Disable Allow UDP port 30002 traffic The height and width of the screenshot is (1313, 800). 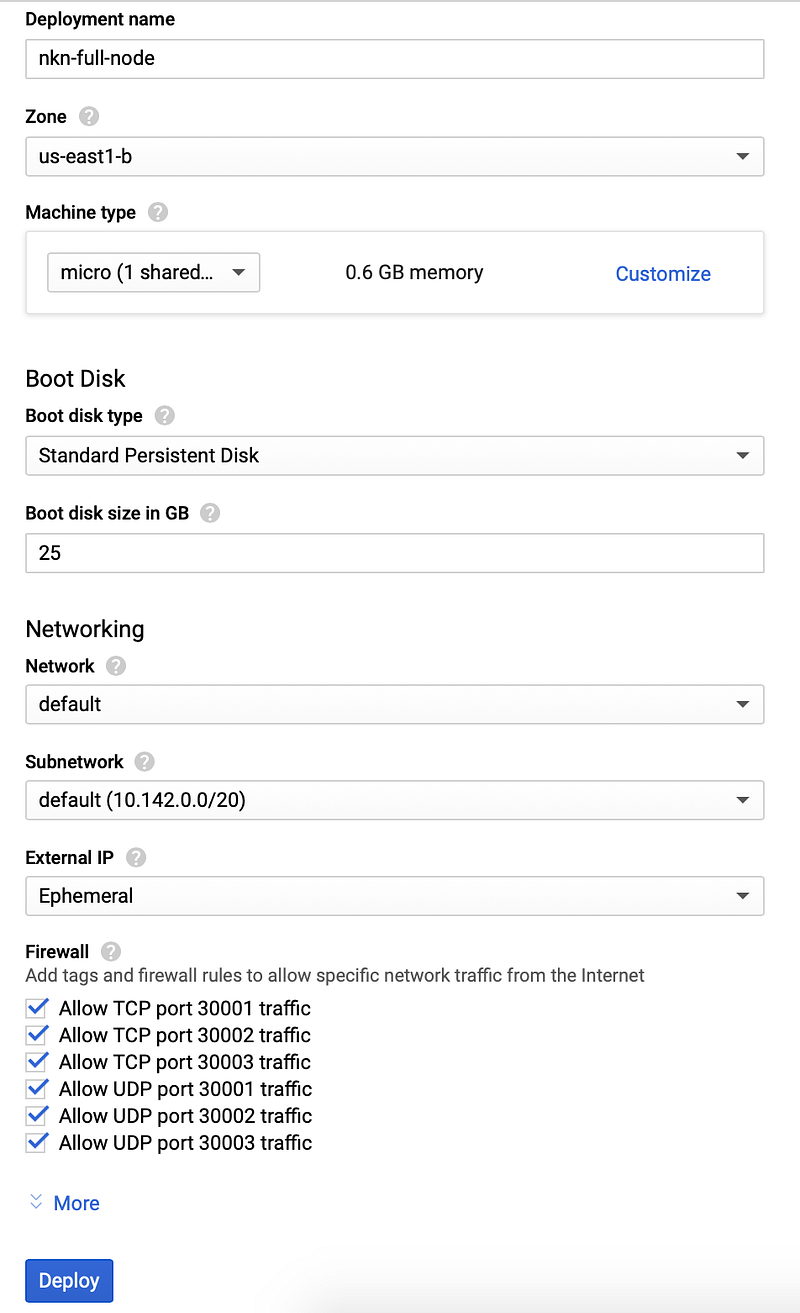pos(38,1116)
